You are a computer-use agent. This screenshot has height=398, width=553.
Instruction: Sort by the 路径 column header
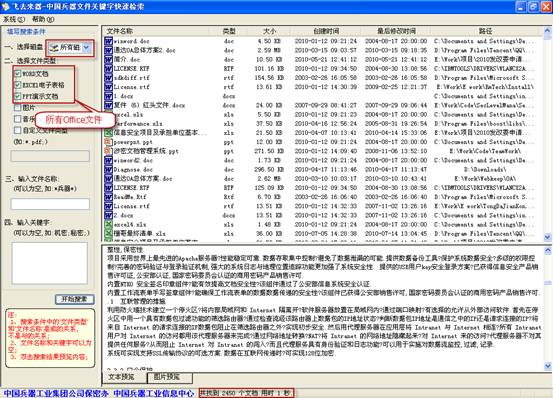point(486,31)
